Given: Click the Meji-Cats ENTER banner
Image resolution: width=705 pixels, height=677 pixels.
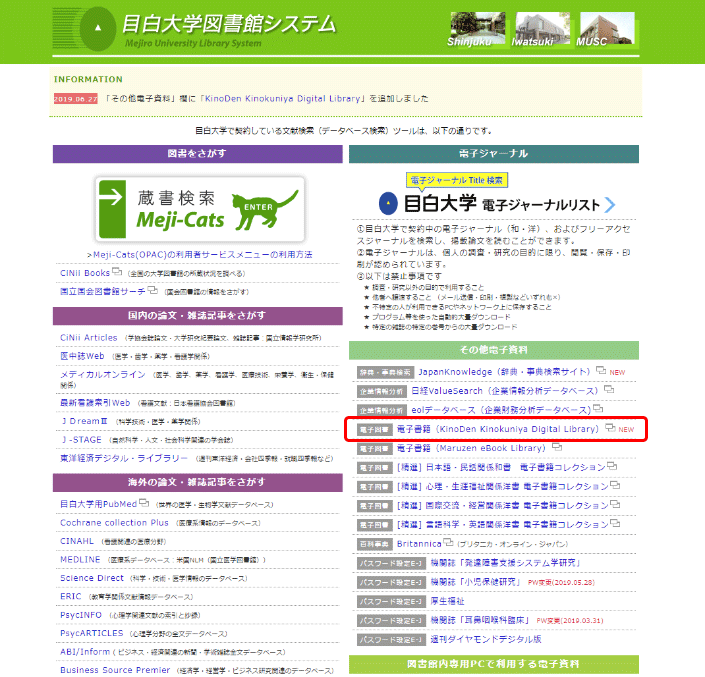Looking at the screenshot, I should pyautogui.click(x=200, y=209).
